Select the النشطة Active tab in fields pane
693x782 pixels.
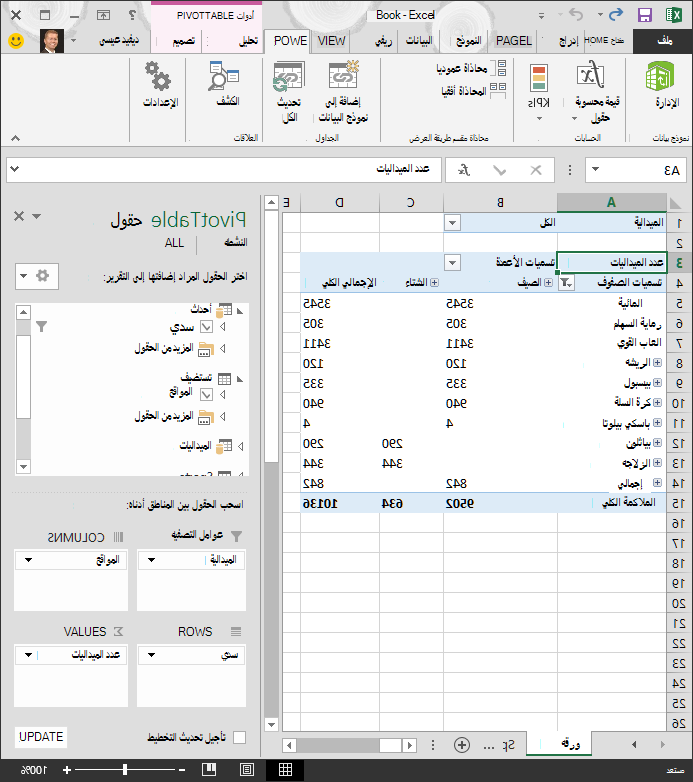(236, 242)
